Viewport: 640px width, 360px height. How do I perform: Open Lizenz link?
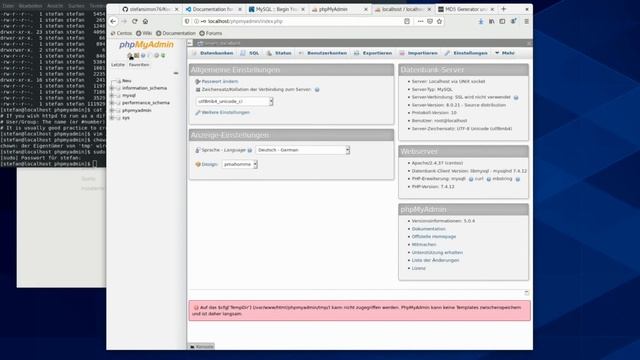coord(418,269)
